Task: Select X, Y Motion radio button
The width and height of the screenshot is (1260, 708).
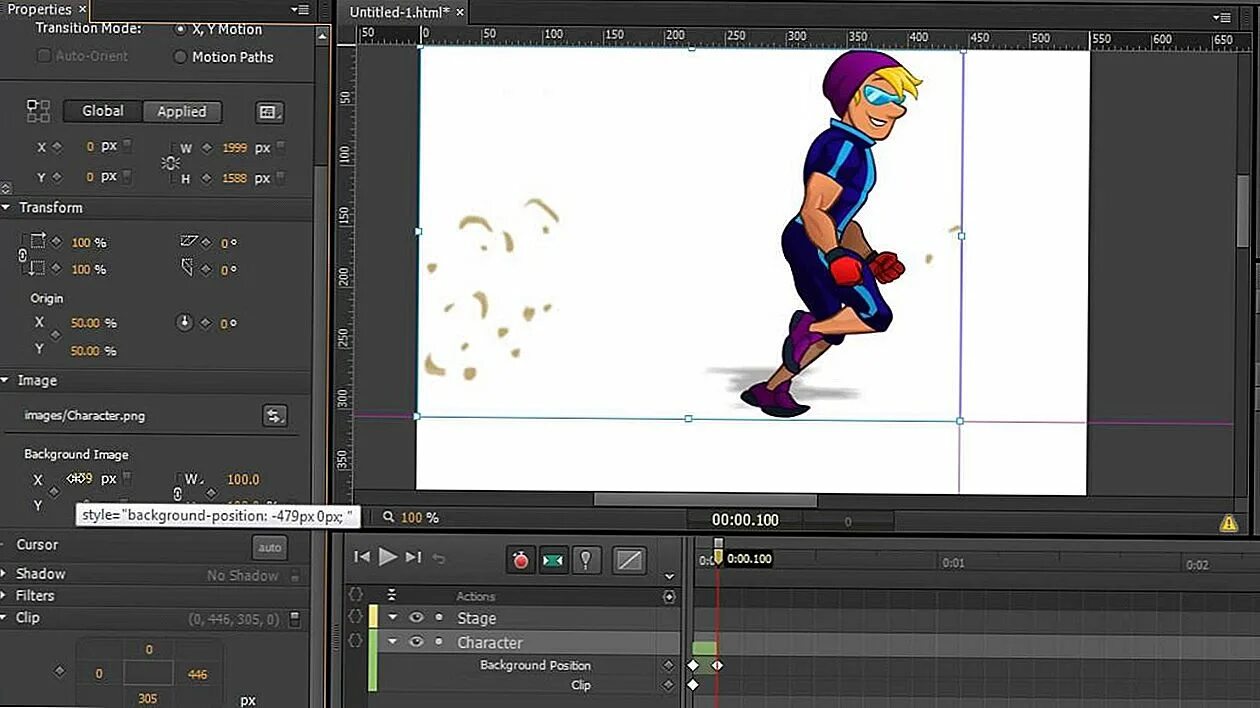Action: 180,30
